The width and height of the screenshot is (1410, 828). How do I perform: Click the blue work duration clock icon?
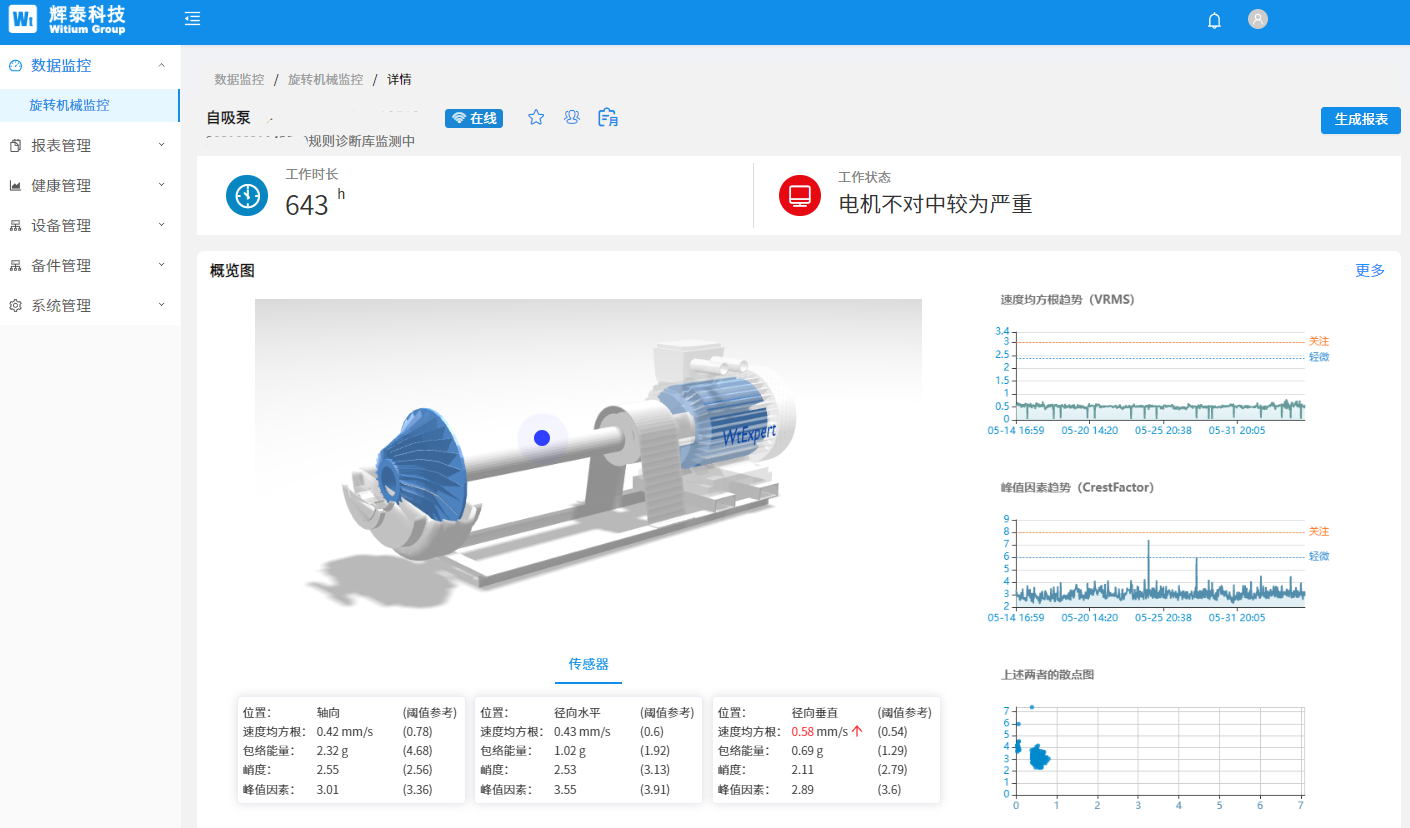247,195
